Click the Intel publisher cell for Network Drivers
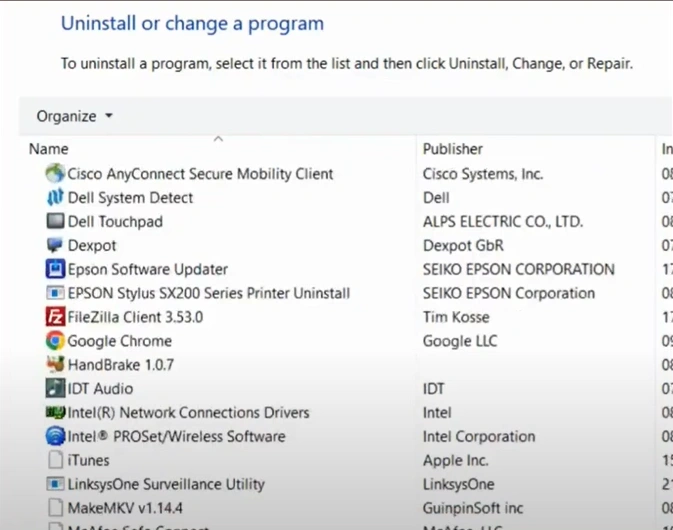 pos(437,412)
